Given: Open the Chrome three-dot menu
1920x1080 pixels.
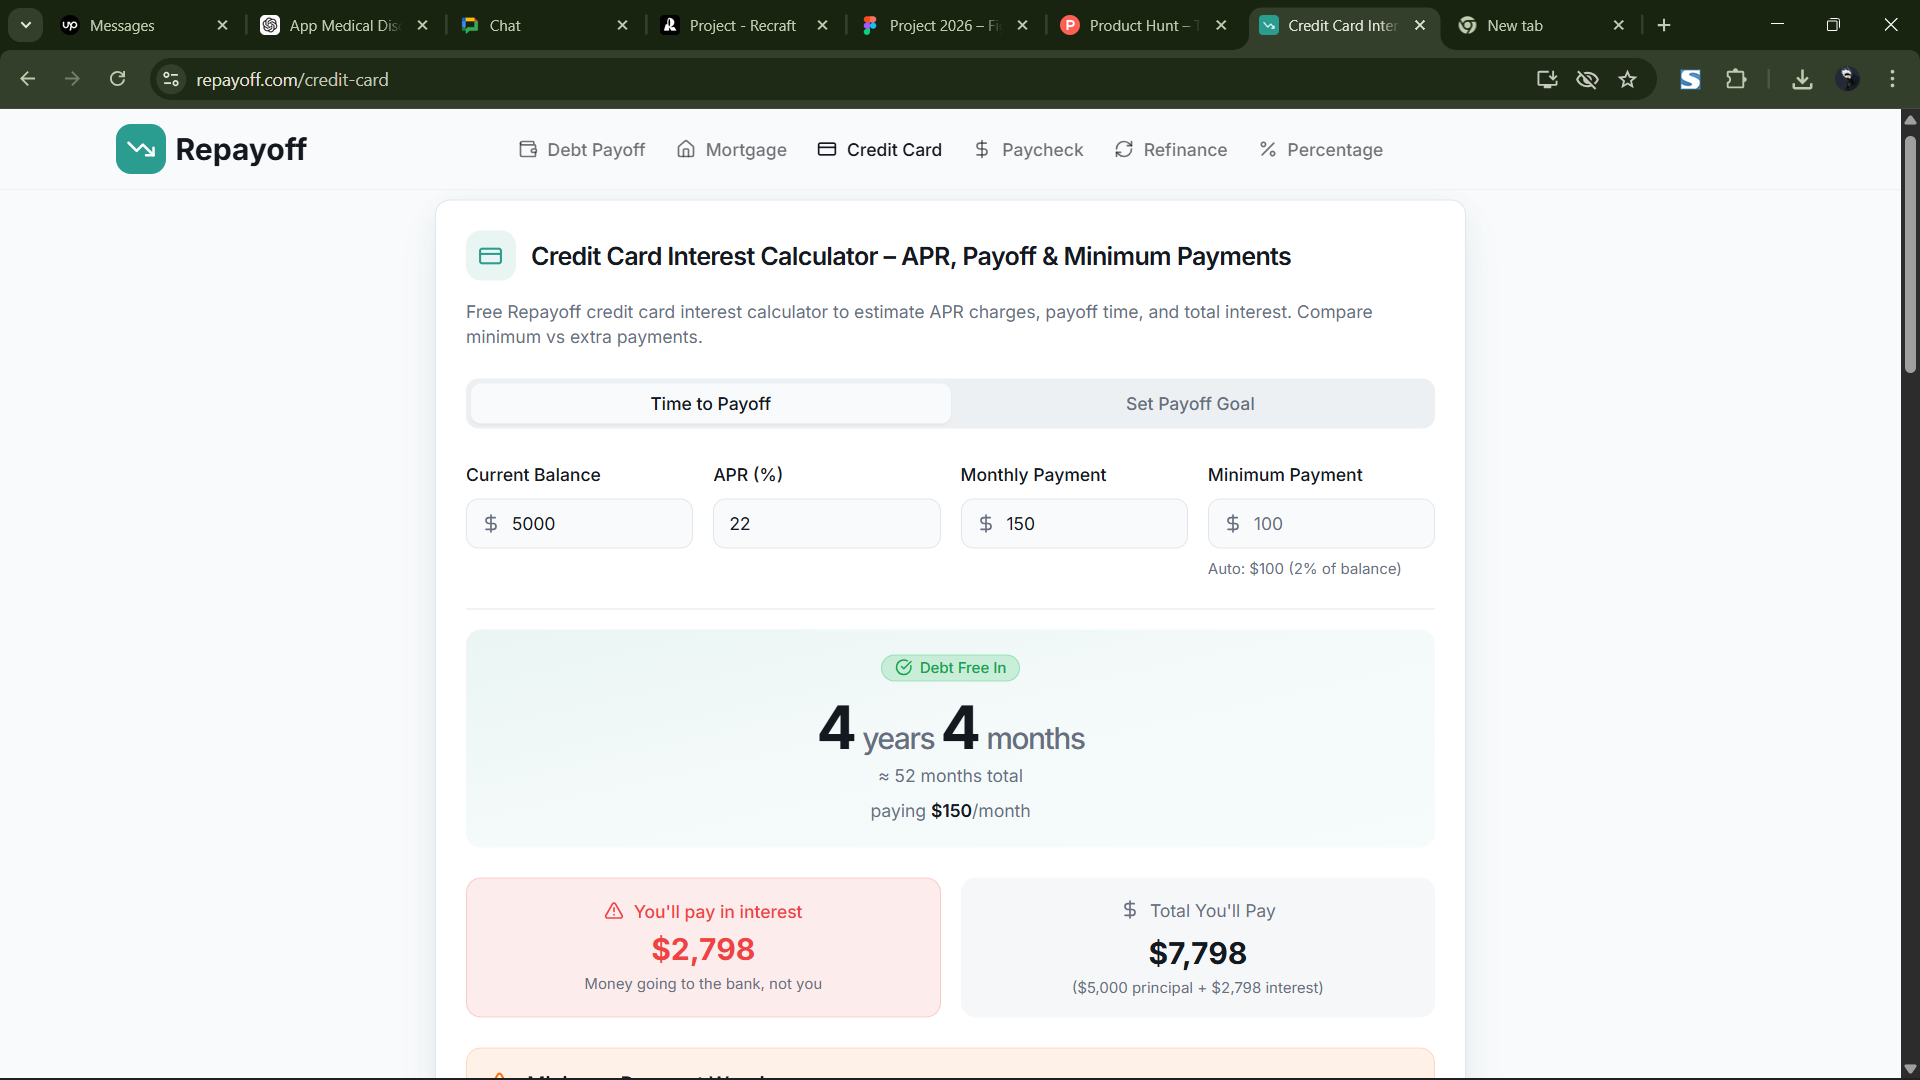Looking at the screenshot, I should point(1892,79).
